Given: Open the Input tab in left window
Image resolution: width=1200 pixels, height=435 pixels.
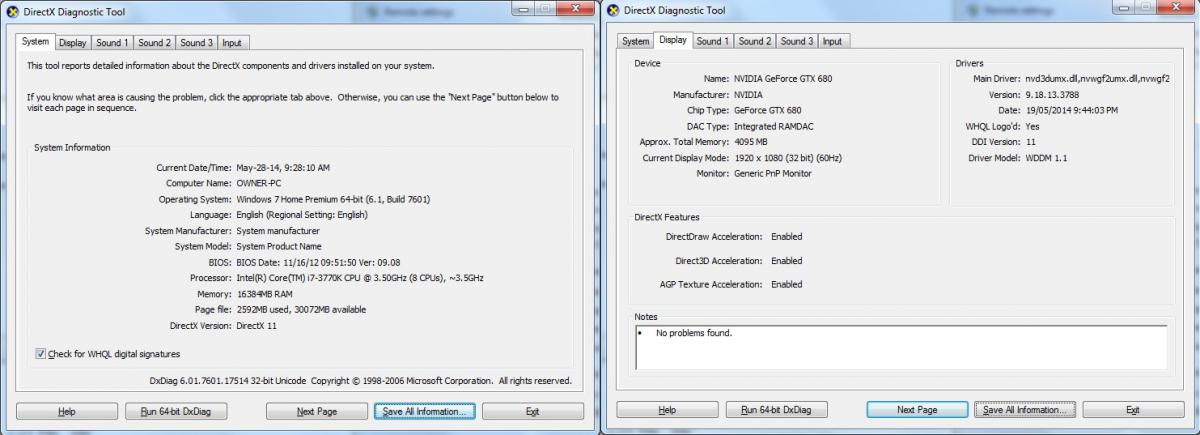Looking at the screenshot, I should tap(231, 43).
